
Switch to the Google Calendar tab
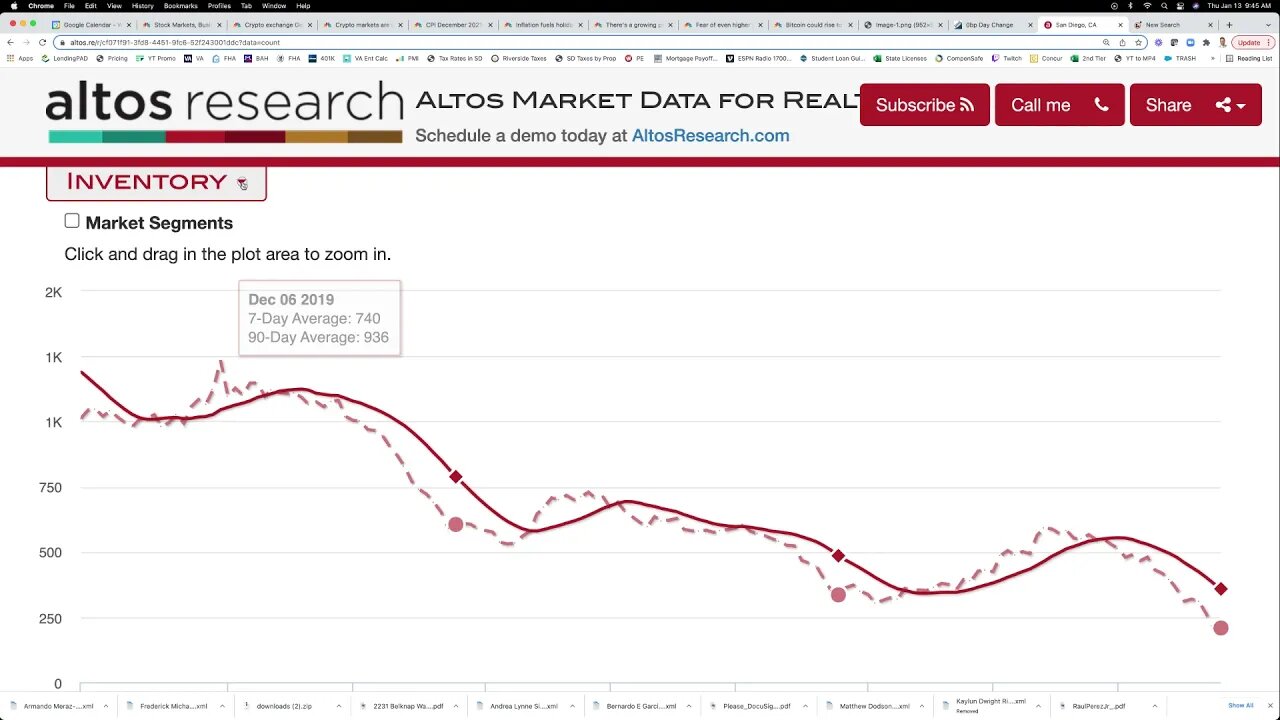(90, 24)
